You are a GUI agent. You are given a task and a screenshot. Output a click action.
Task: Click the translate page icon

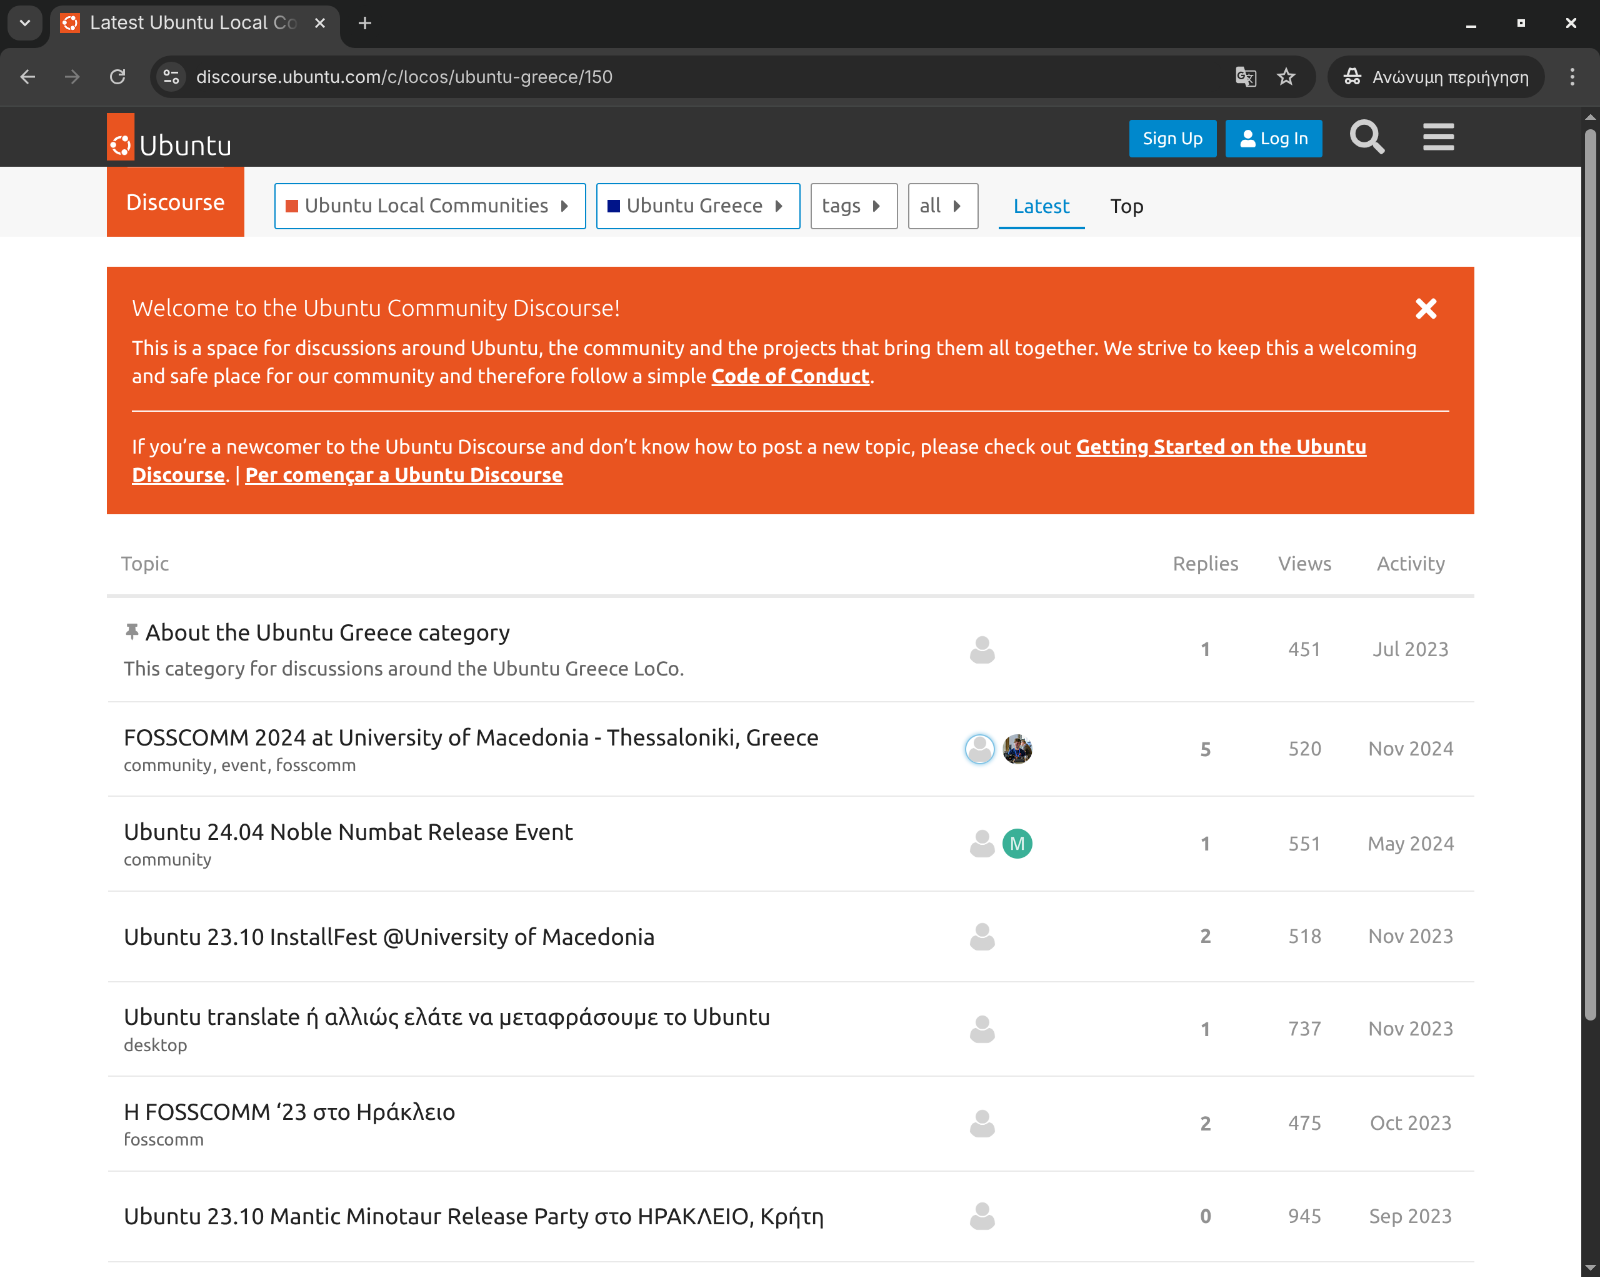pyautogui.click(x=1245, y=77)
